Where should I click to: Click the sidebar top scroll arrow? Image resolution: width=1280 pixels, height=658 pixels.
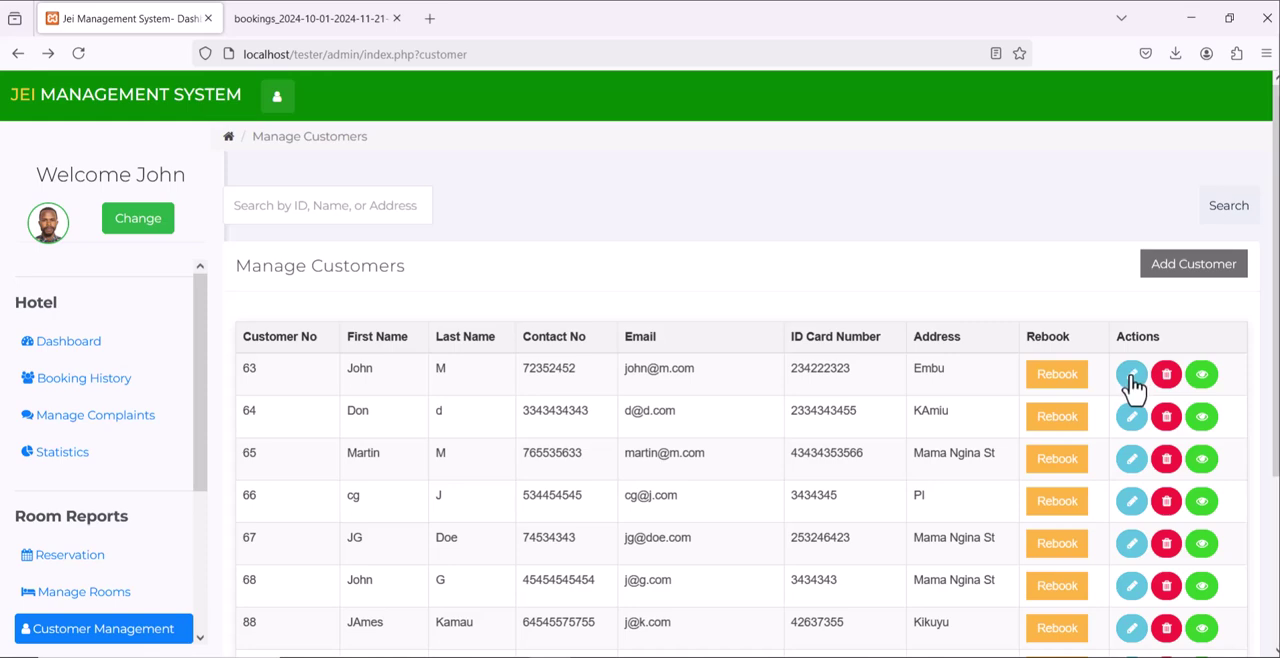[199, 265]
